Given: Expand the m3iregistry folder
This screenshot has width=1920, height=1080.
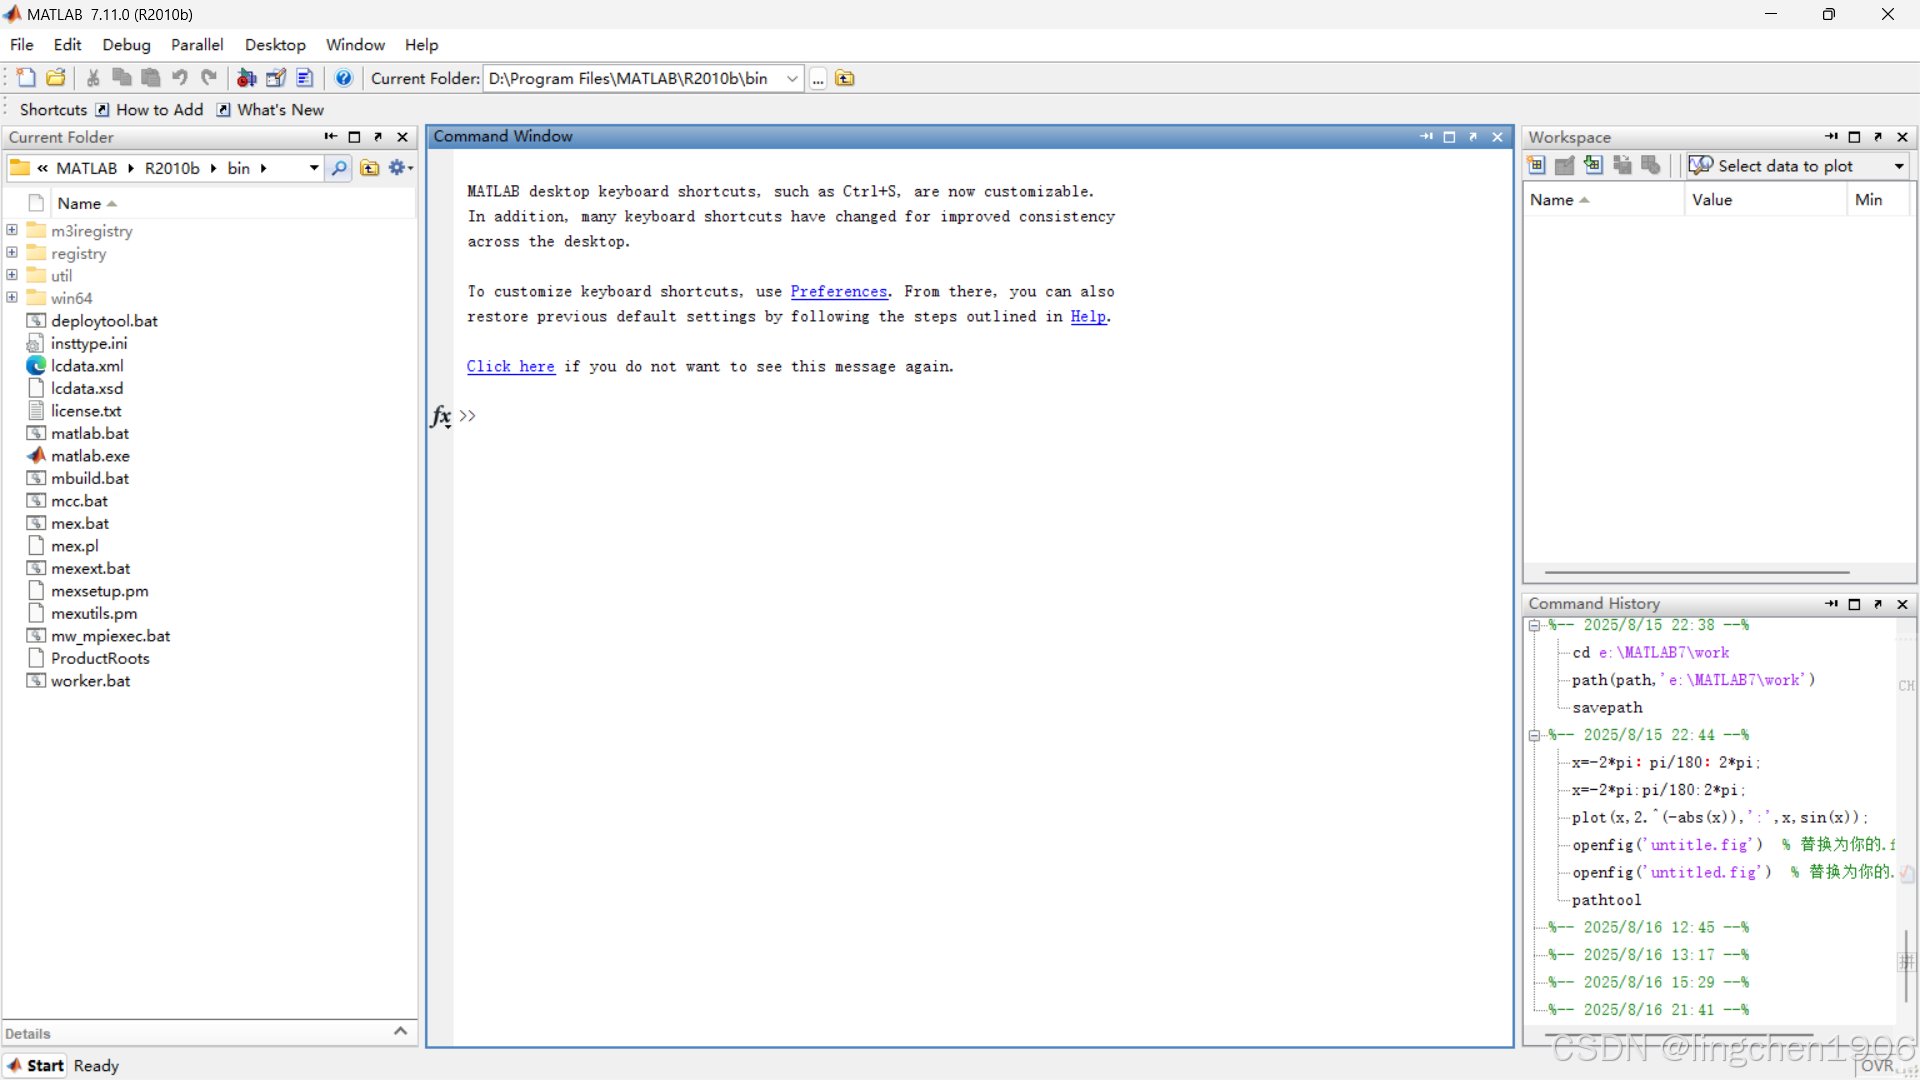Looking at the screenshot, I should (x=12, y=230).
